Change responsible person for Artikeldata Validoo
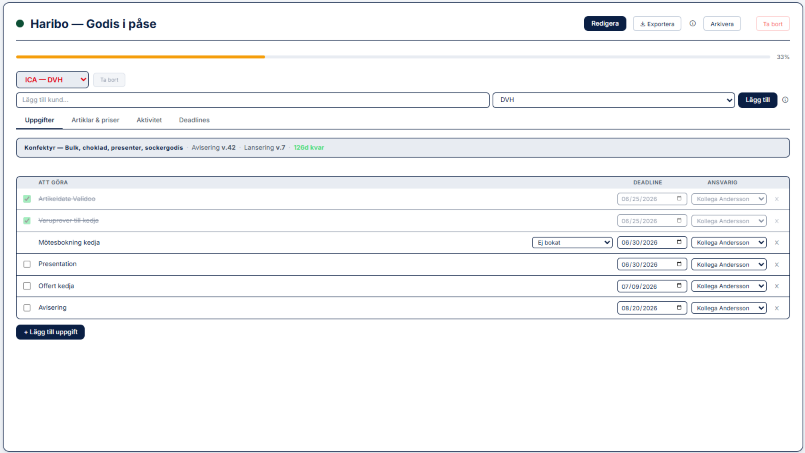This screenshot has height=453, width=805. [729, 199]
